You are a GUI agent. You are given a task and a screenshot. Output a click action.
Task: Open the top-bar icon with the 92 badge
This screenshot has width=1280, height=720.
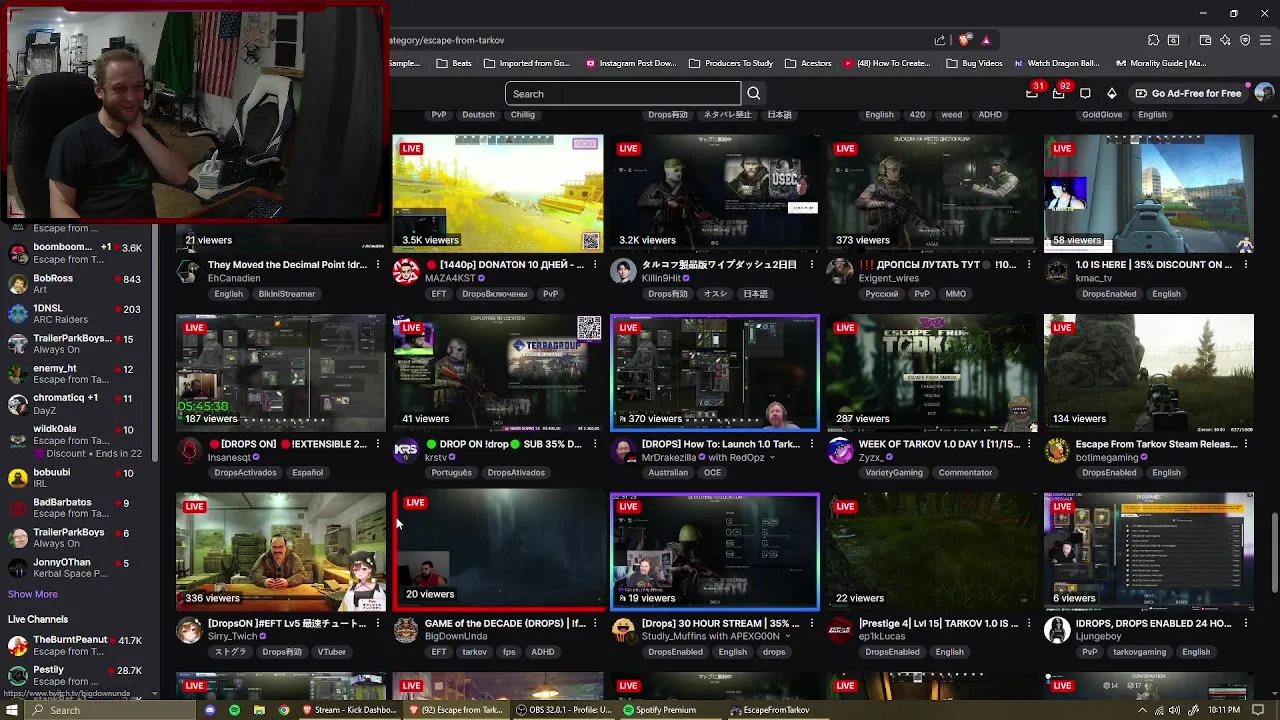click(1059, 93)
